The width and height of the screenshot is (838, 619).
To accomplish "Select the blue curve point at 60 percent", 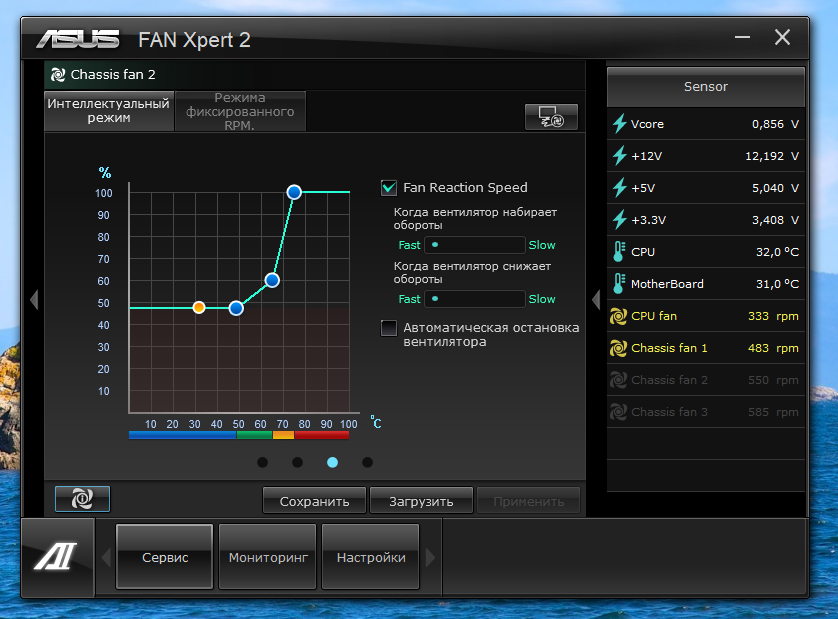I will click(x=272, y=280).
